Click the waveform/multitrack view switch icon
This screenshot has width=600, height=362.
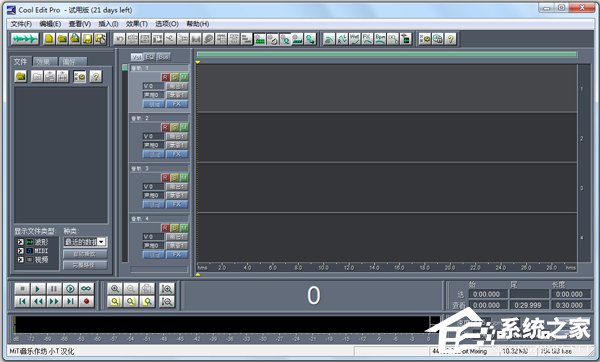(25, 39)
